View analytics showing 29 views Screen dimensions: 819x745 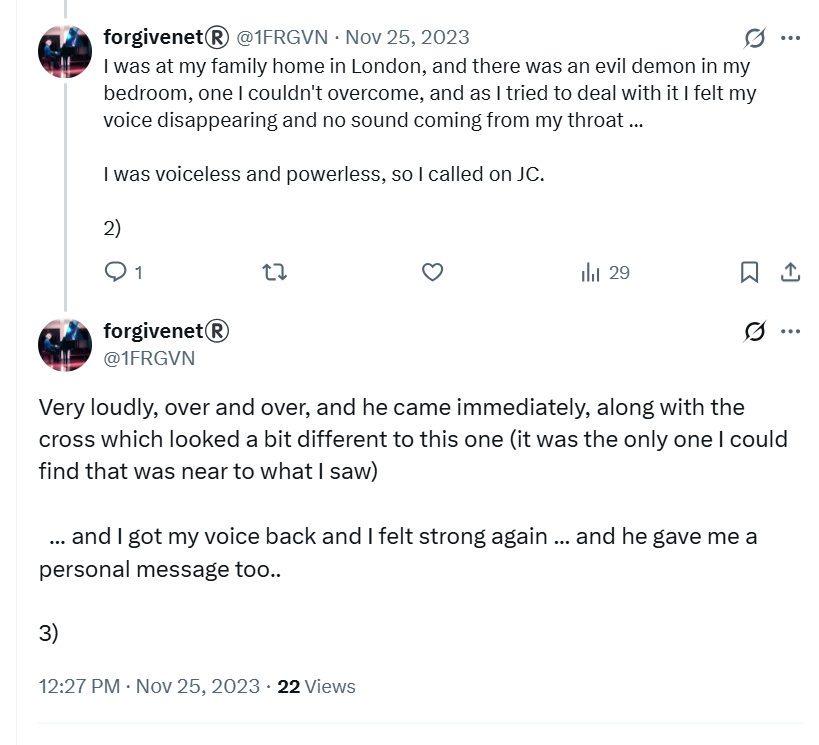click(605, 272)
